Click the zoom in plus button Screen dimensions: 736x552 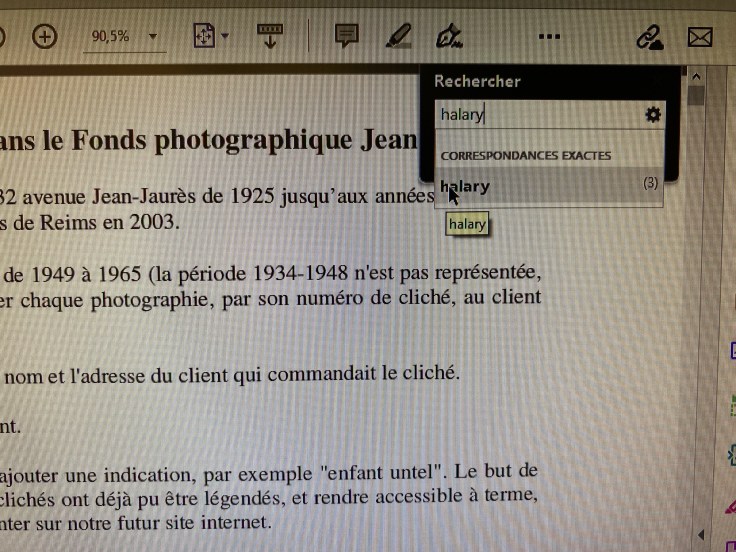(45, 37)
